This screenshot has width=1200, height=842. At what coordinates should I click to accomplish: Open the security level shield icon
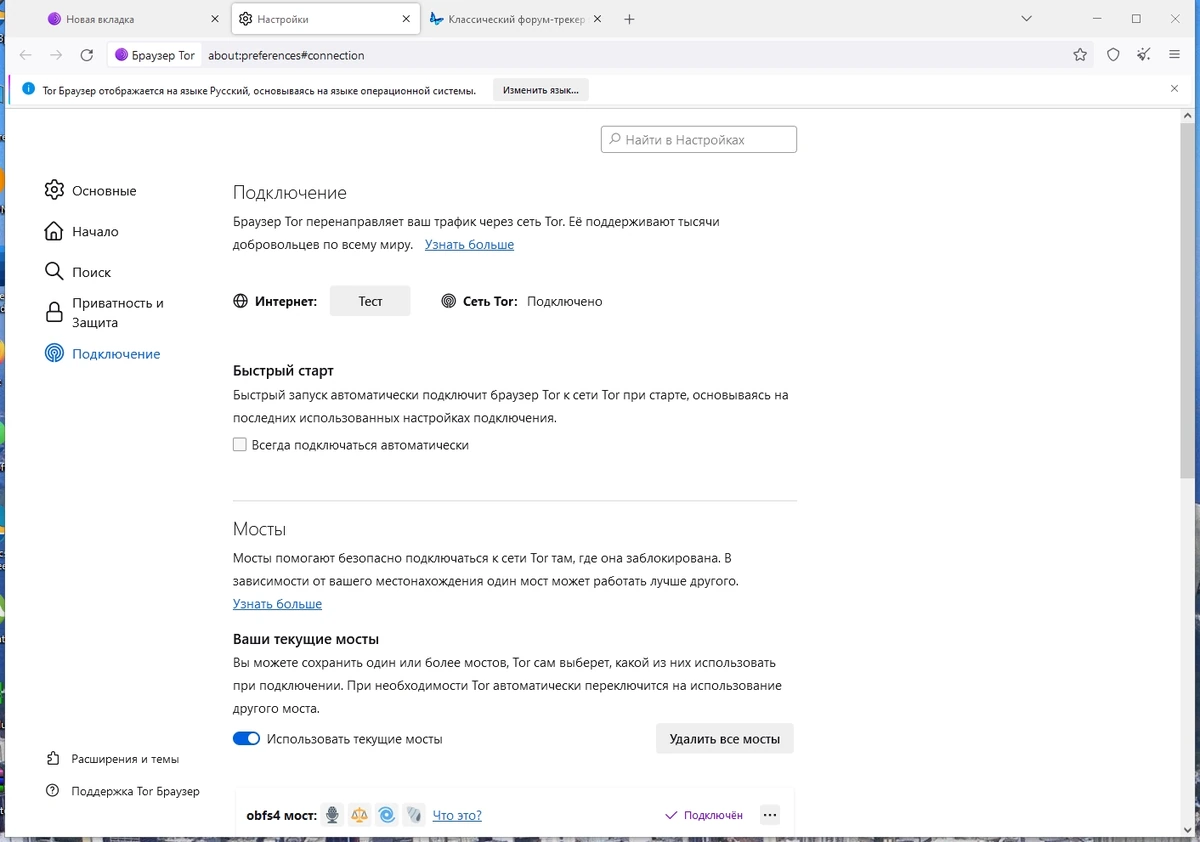click(1113, 55)
